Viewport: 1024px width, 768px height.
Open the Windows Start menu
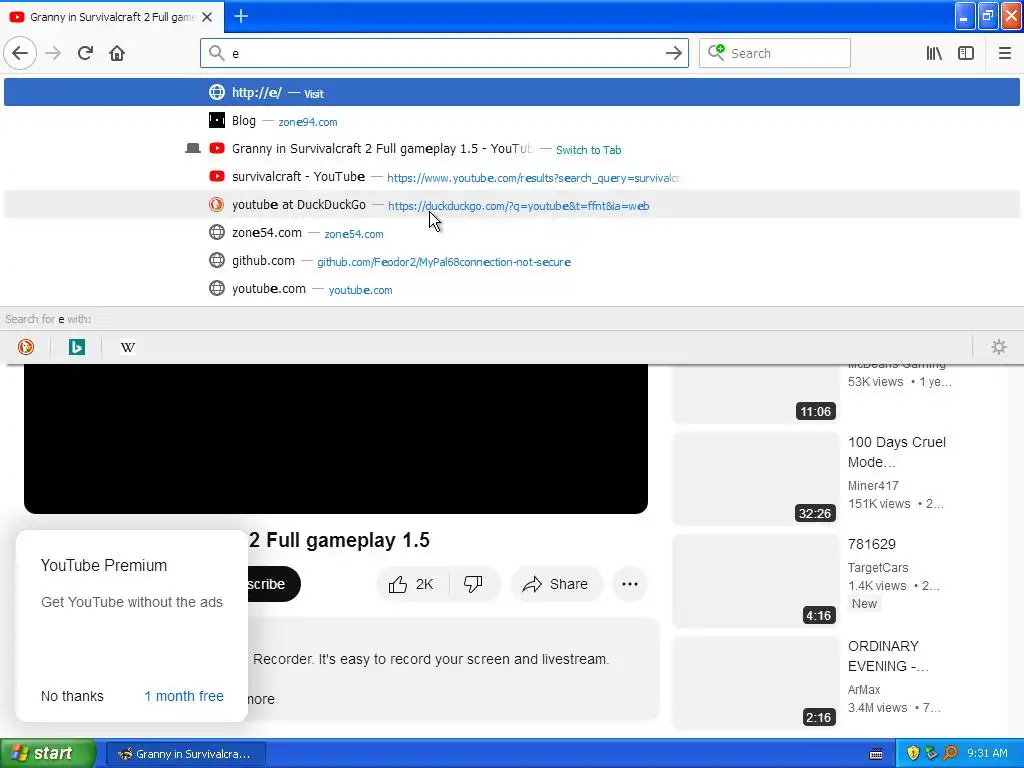point(48,753)
